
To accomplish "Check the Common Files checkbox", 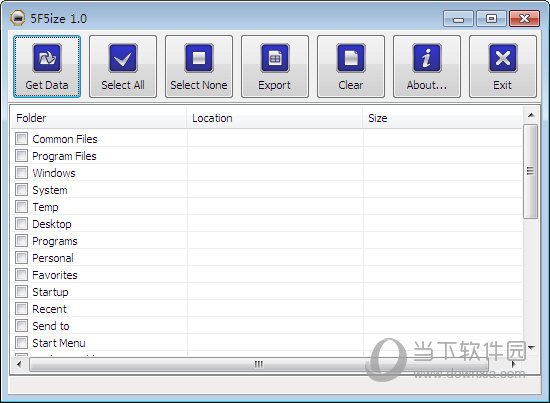I will (21, 139).
